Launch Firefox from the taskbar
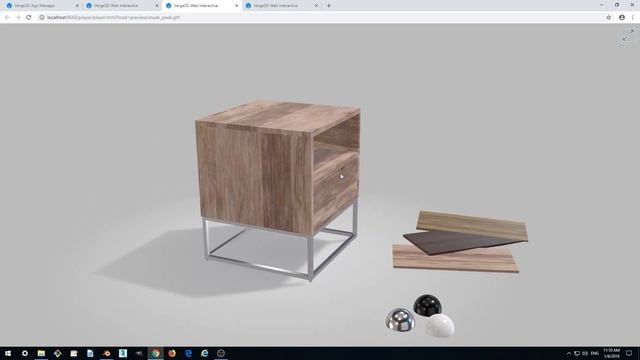The height and width of the screenshot is (360, 640). (172, 353)
